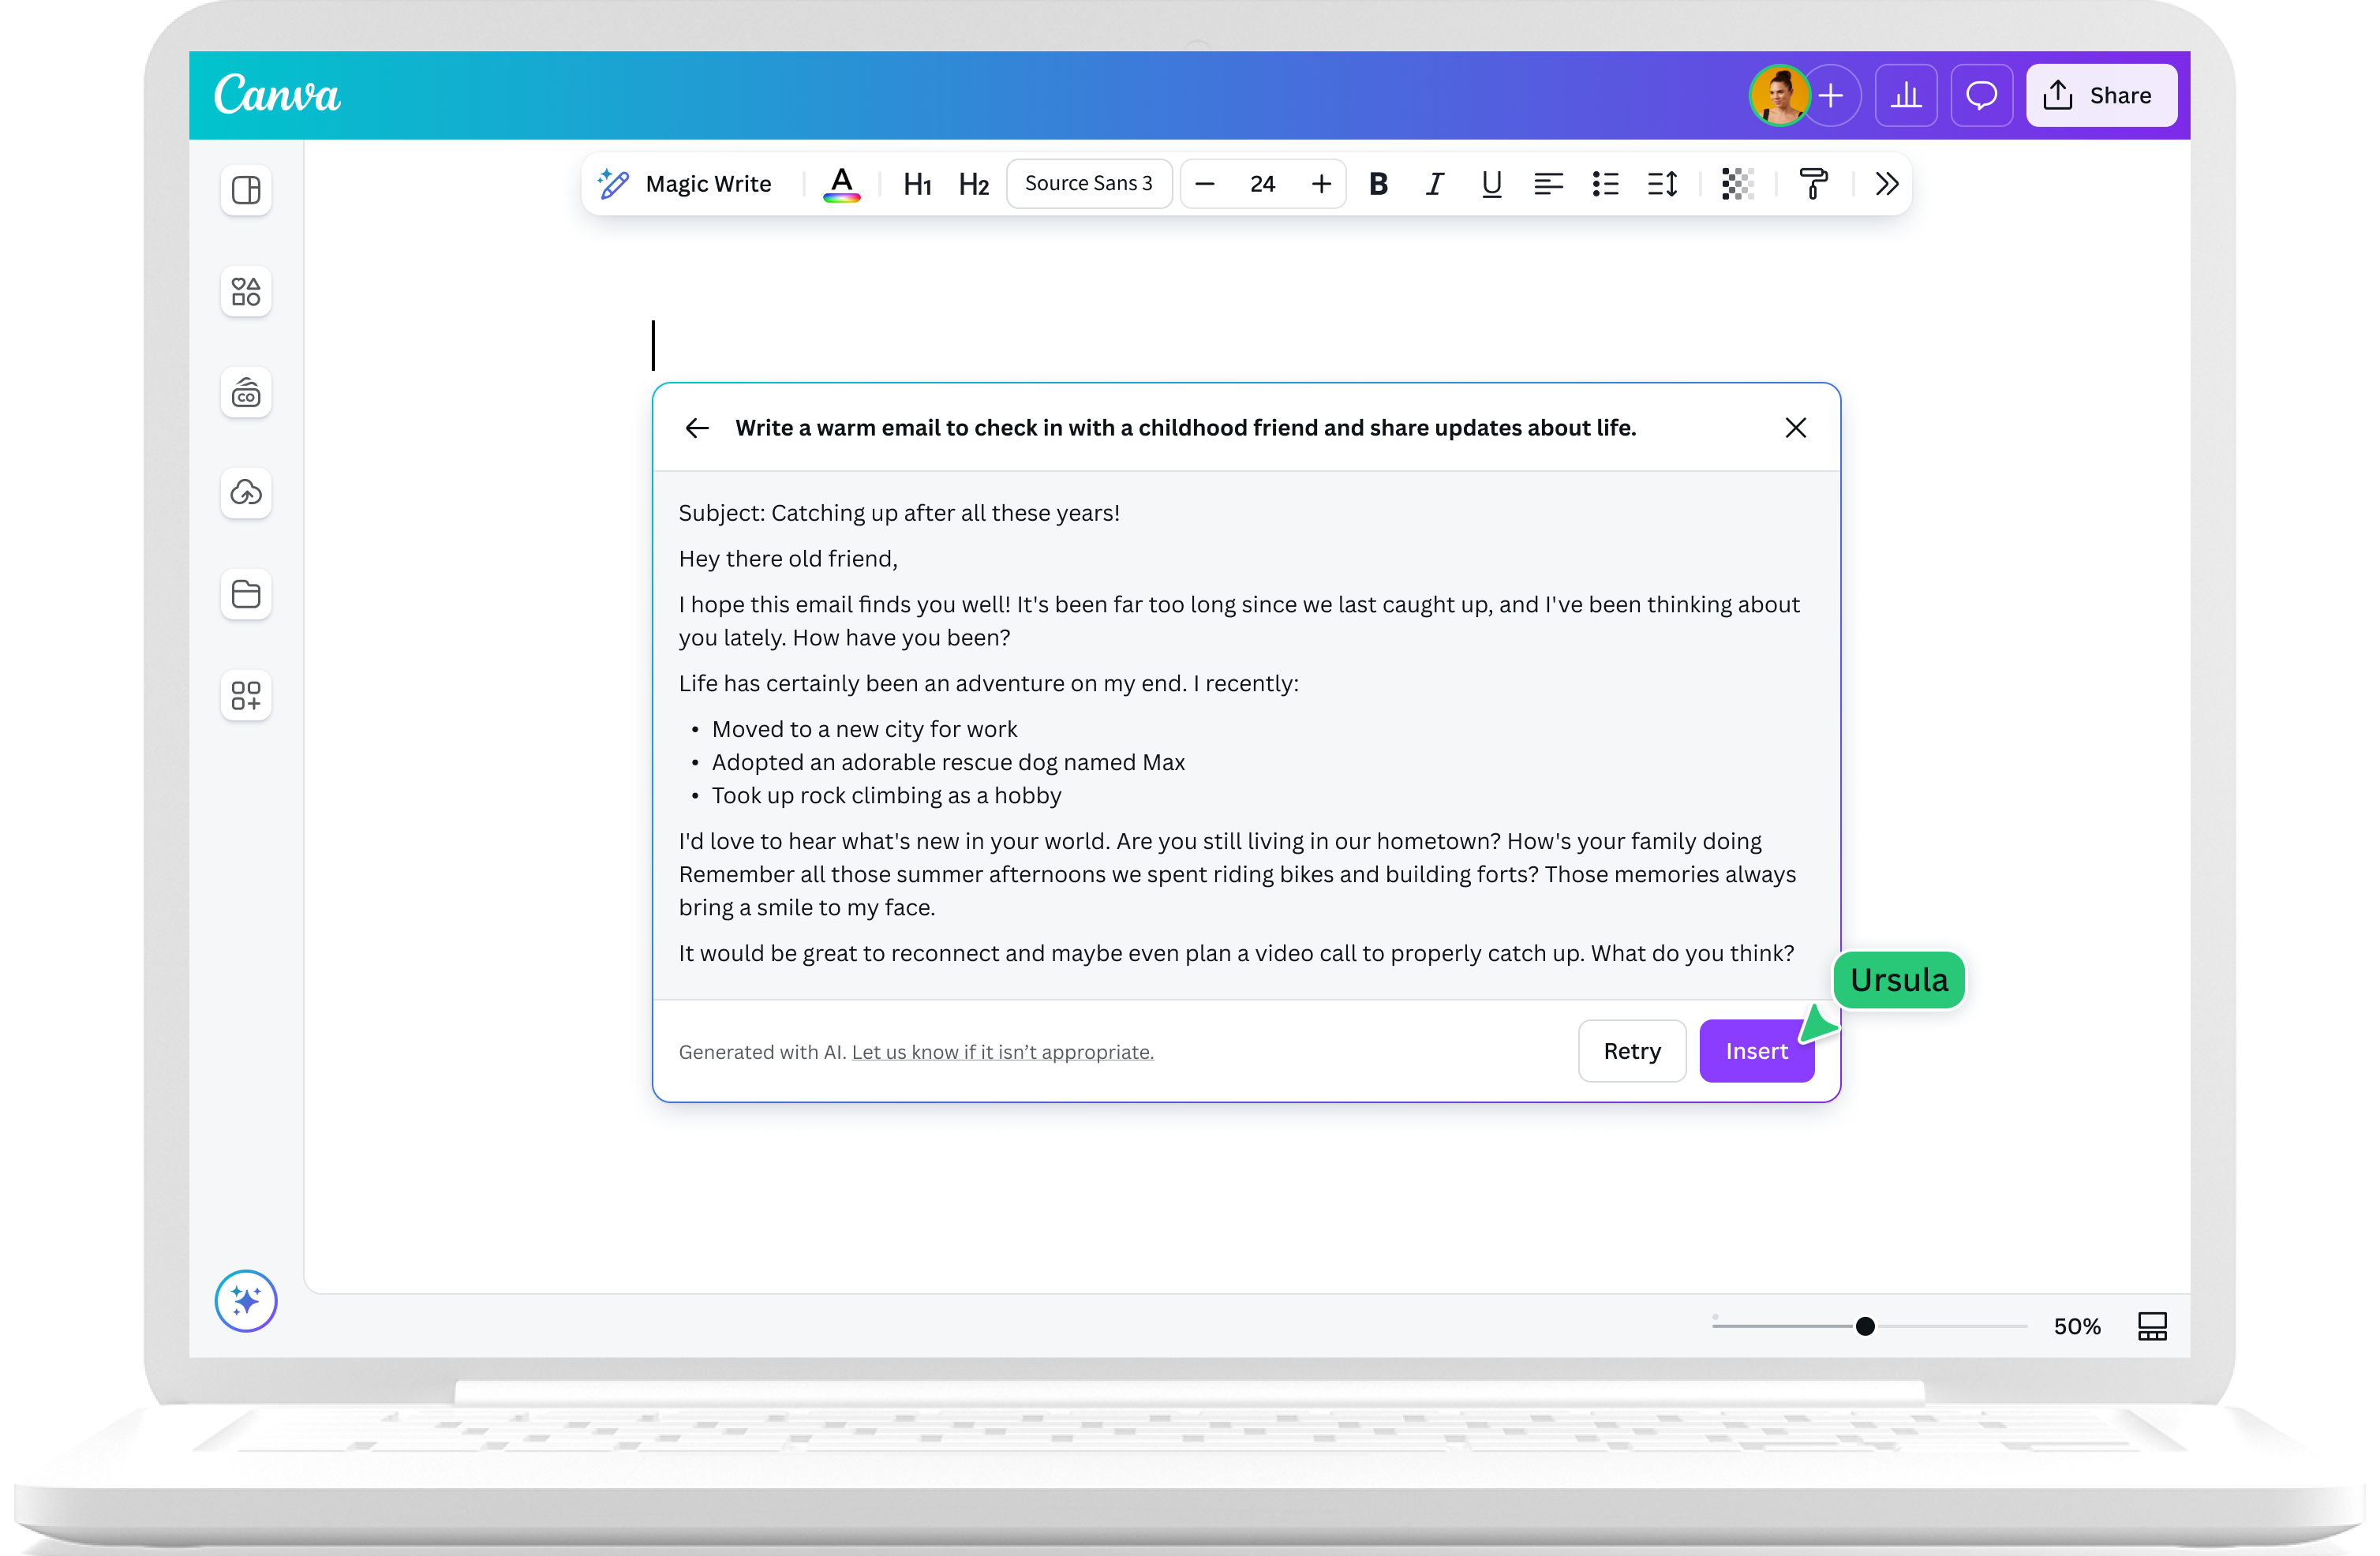Apply Heading 1 style
The width and height of the screenshot is (2380, 1556).
pyautogui.click(x=917, y=184)
